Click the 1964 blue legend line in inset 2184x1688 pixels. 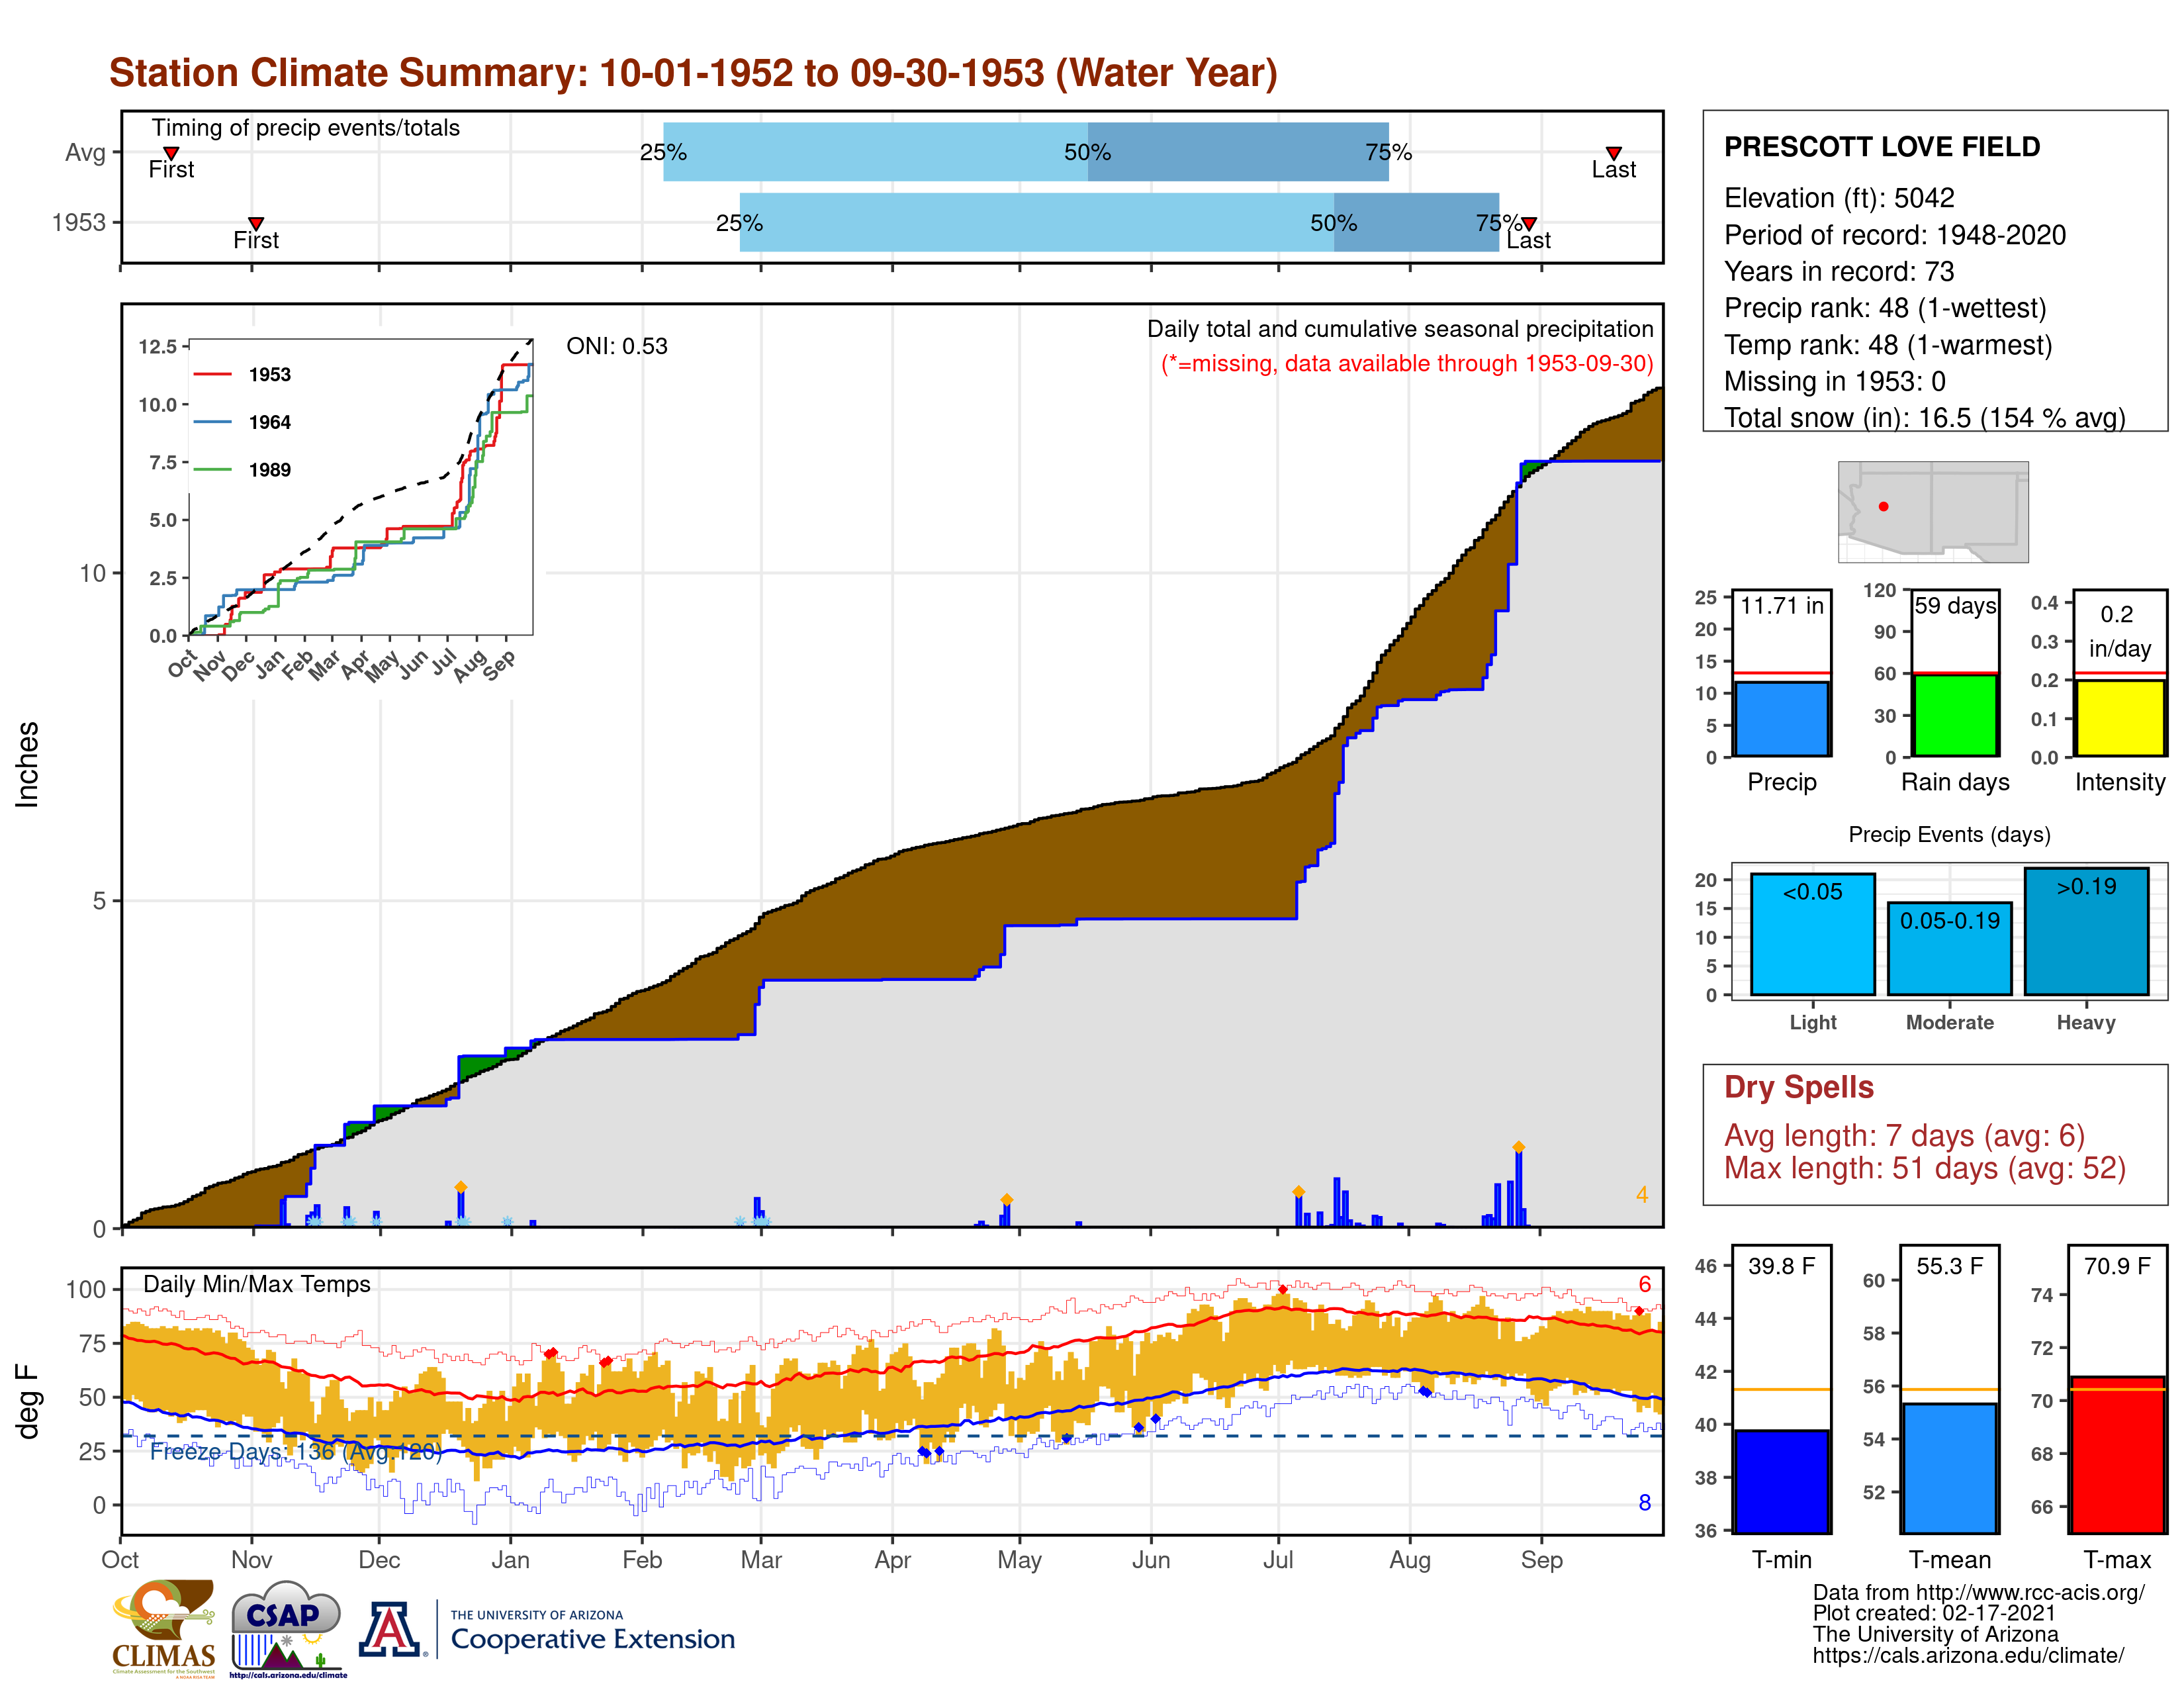(x=212, y=422)
